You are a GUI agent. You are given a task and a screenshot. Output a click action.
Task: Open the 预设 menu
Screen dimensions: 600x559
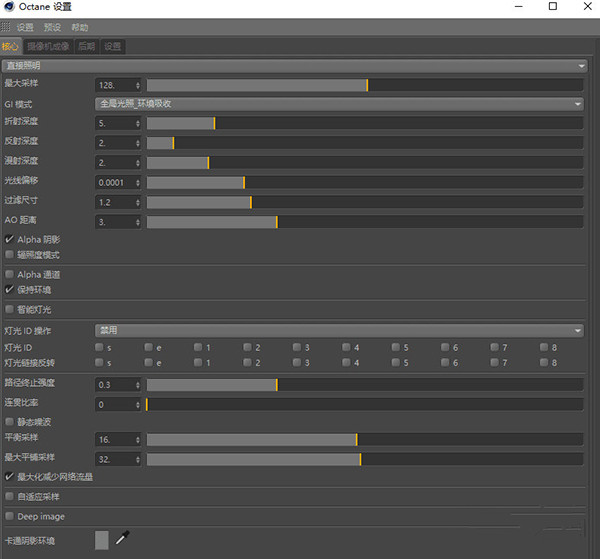(50, 27)
